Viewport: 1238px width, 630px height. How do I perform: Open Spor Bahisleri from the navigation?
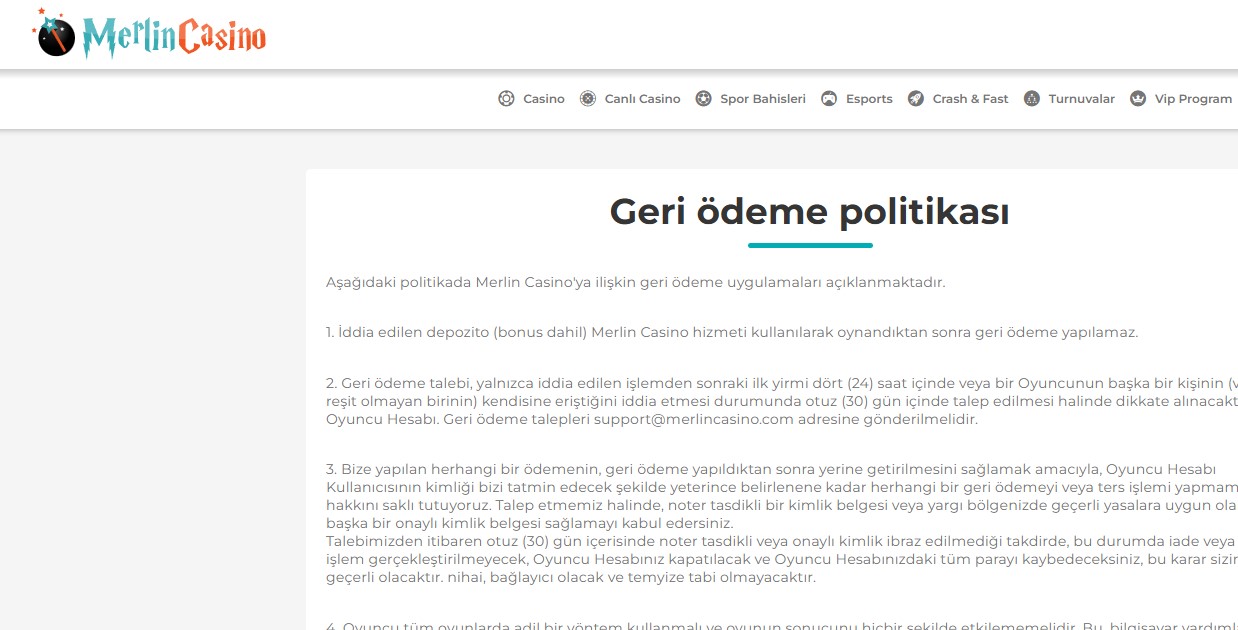pos(763,99)
